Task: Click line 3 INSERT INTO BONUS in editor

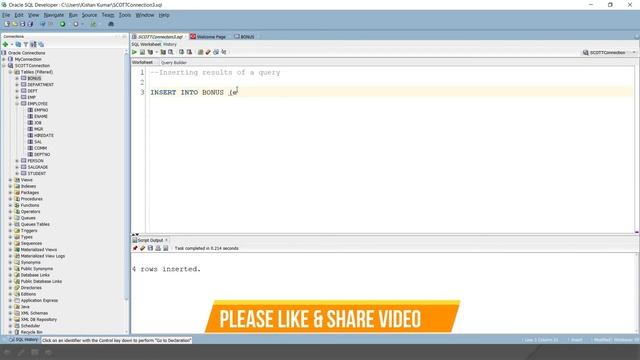Action: (194, 93)
